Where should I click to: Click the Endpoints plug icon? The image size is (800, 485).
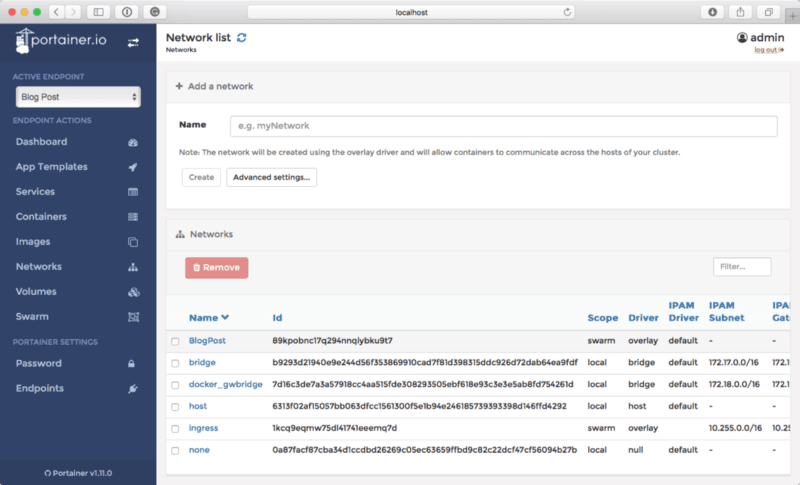[133, 388]
